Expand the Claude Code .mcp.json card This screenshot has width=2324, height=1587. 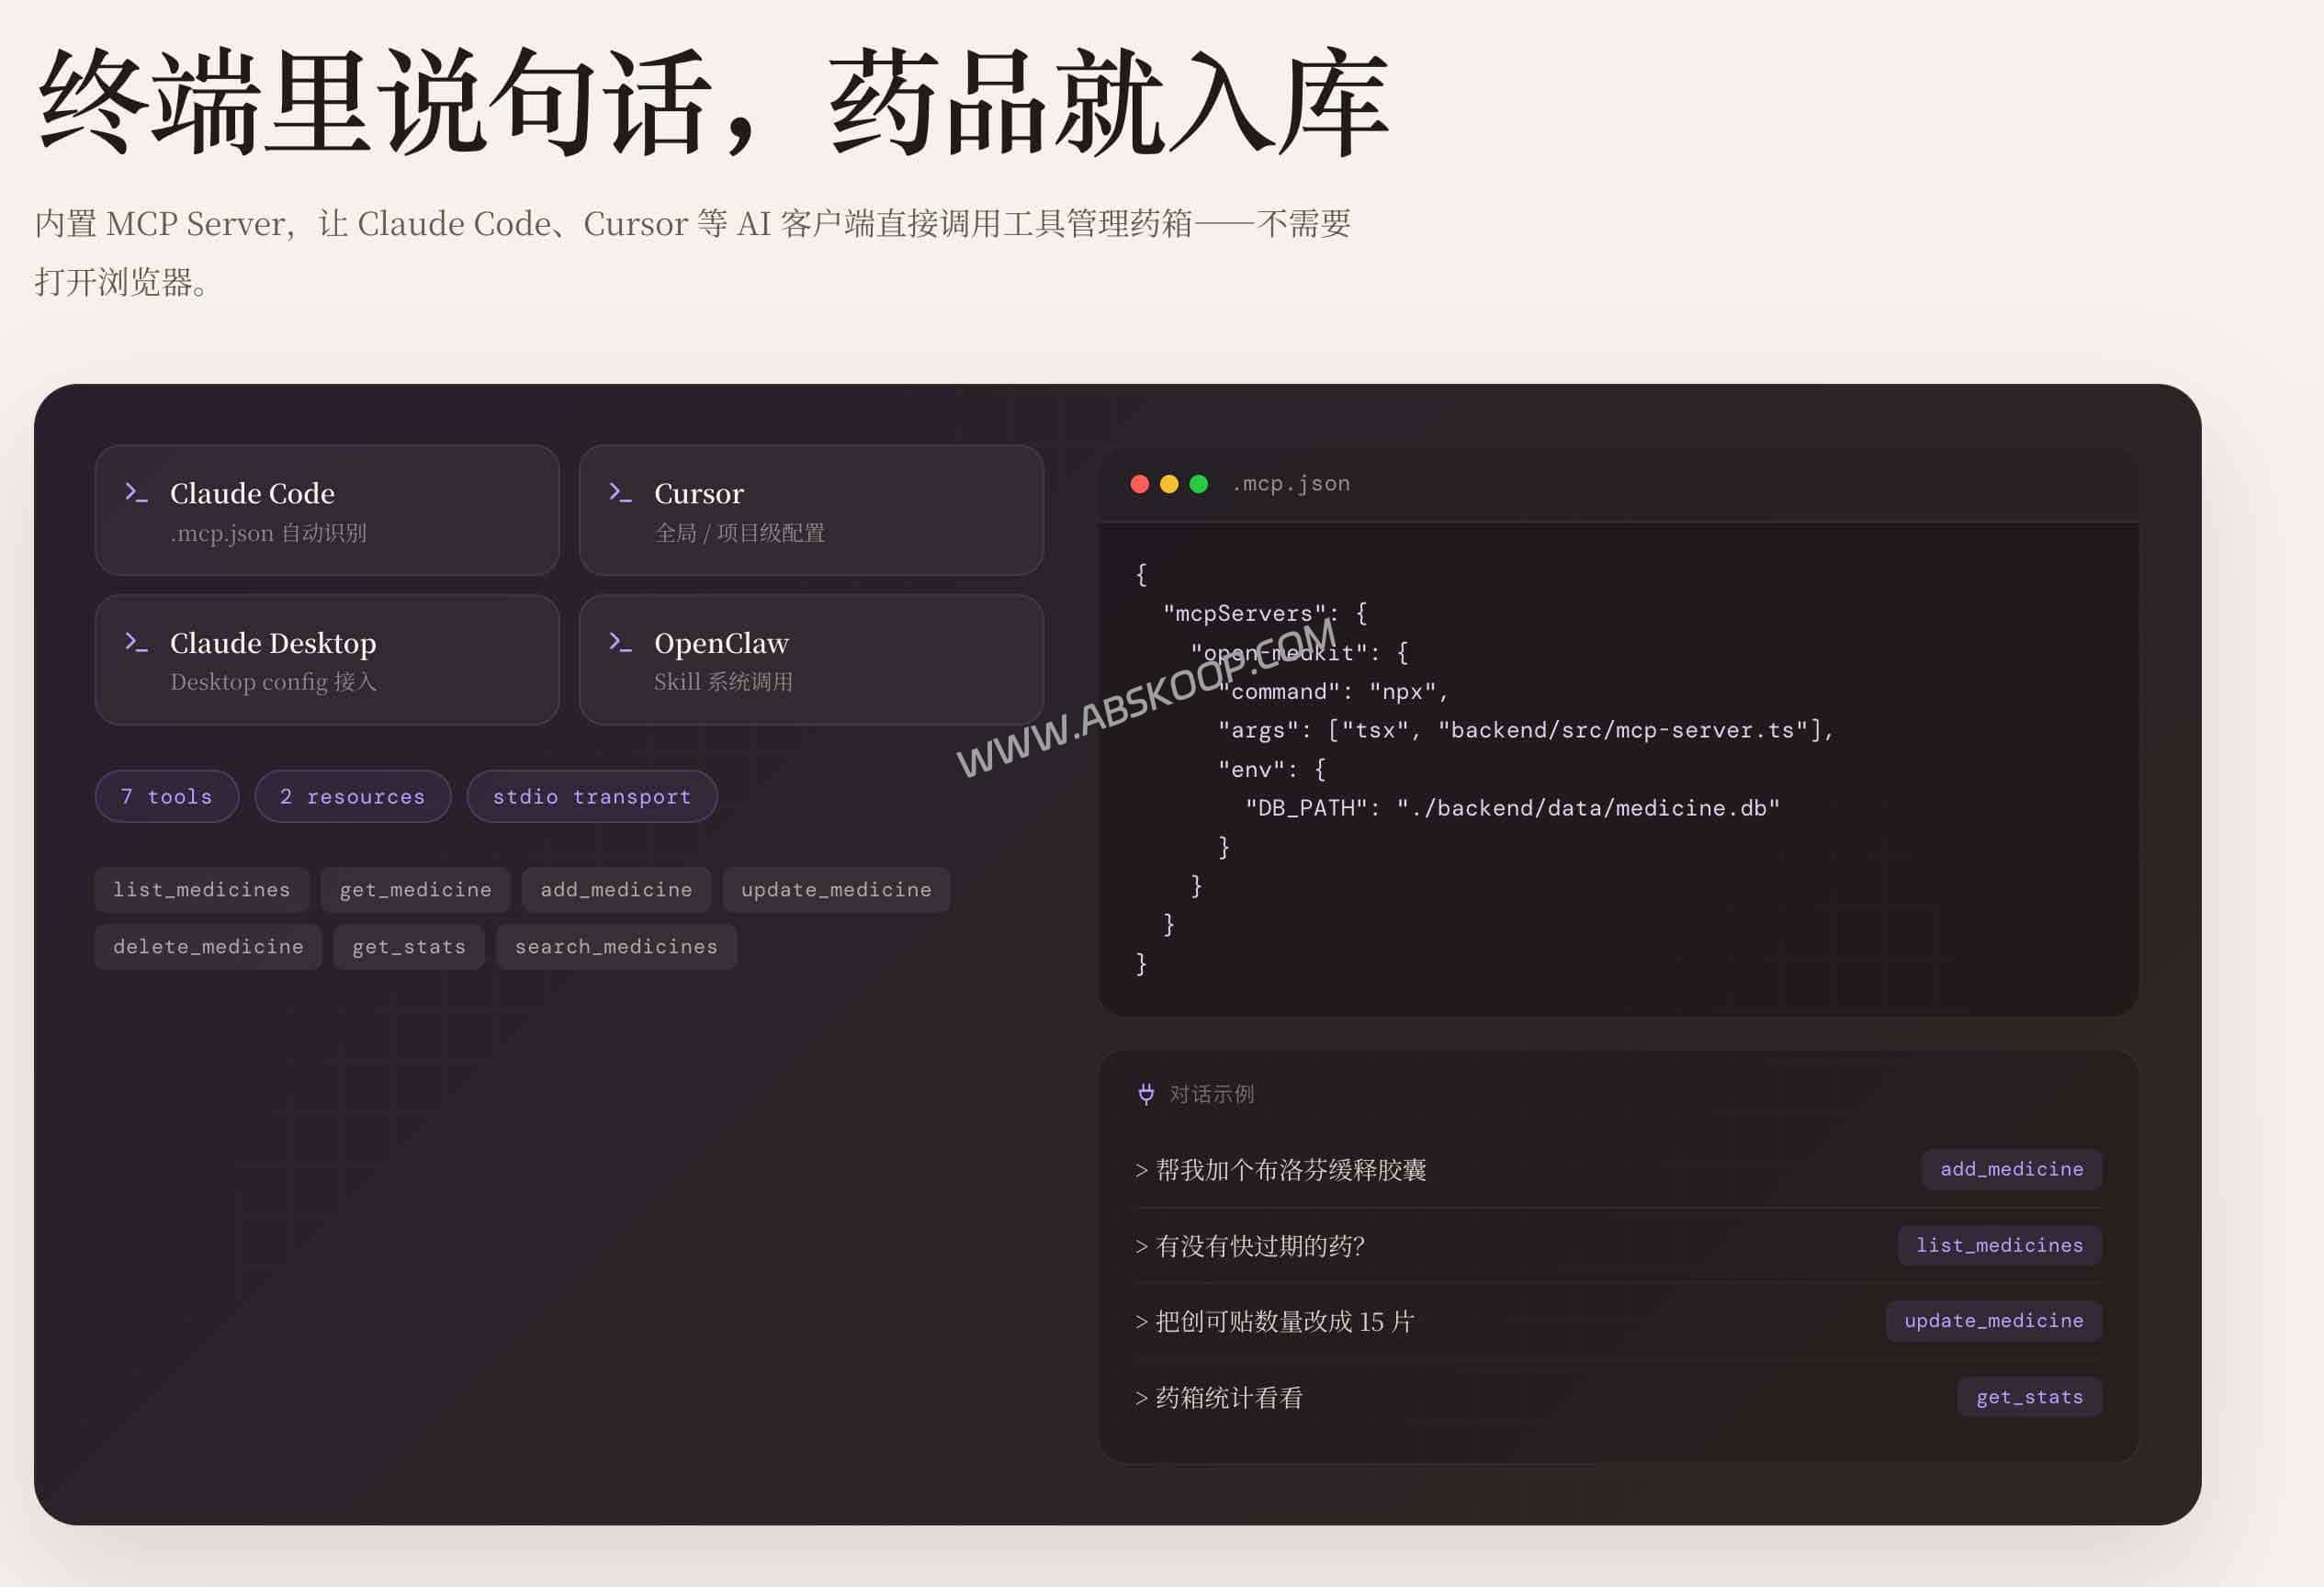(x=327, y=511)
